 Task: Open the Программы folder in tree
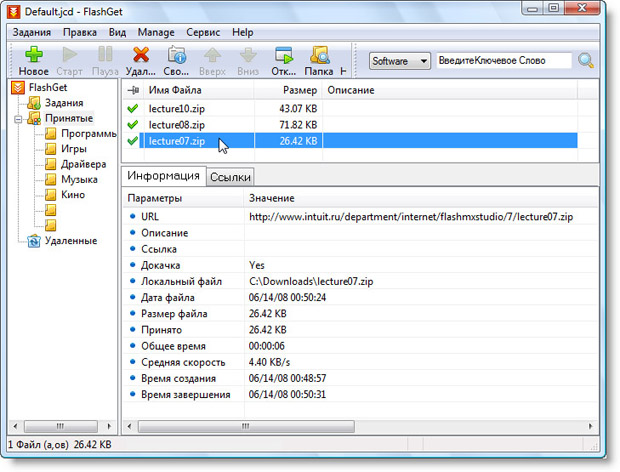coord(89,134)
